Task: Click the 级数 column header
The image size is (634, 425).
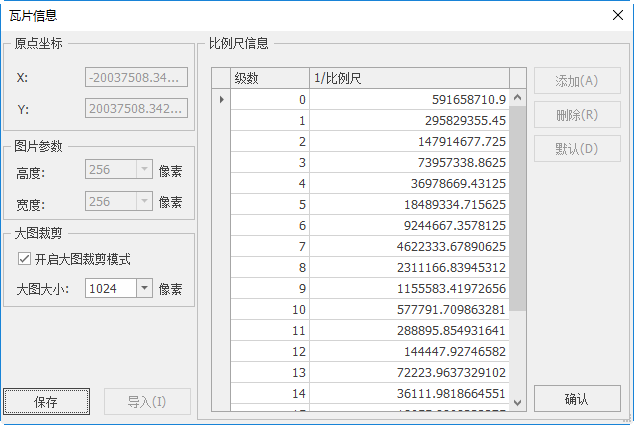Action: point(270,78)
